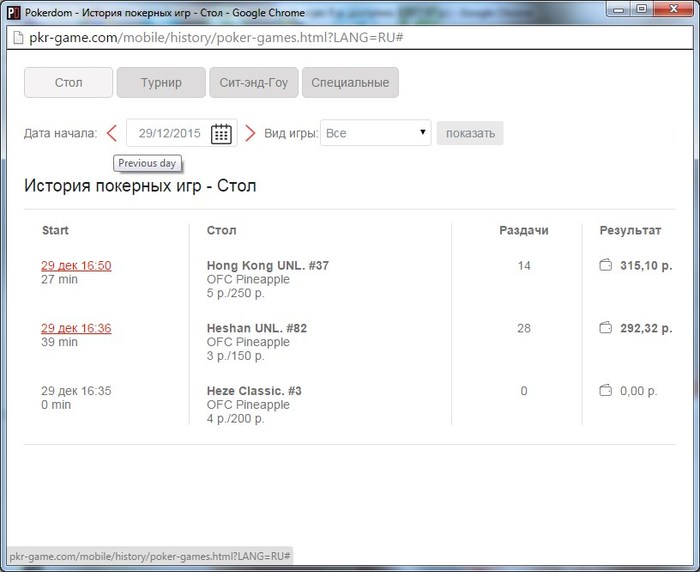Click wallet icon beside 292,32 р.
This screenshot has width=700, height=572.
pyautogui.click(x=605, y=328)
